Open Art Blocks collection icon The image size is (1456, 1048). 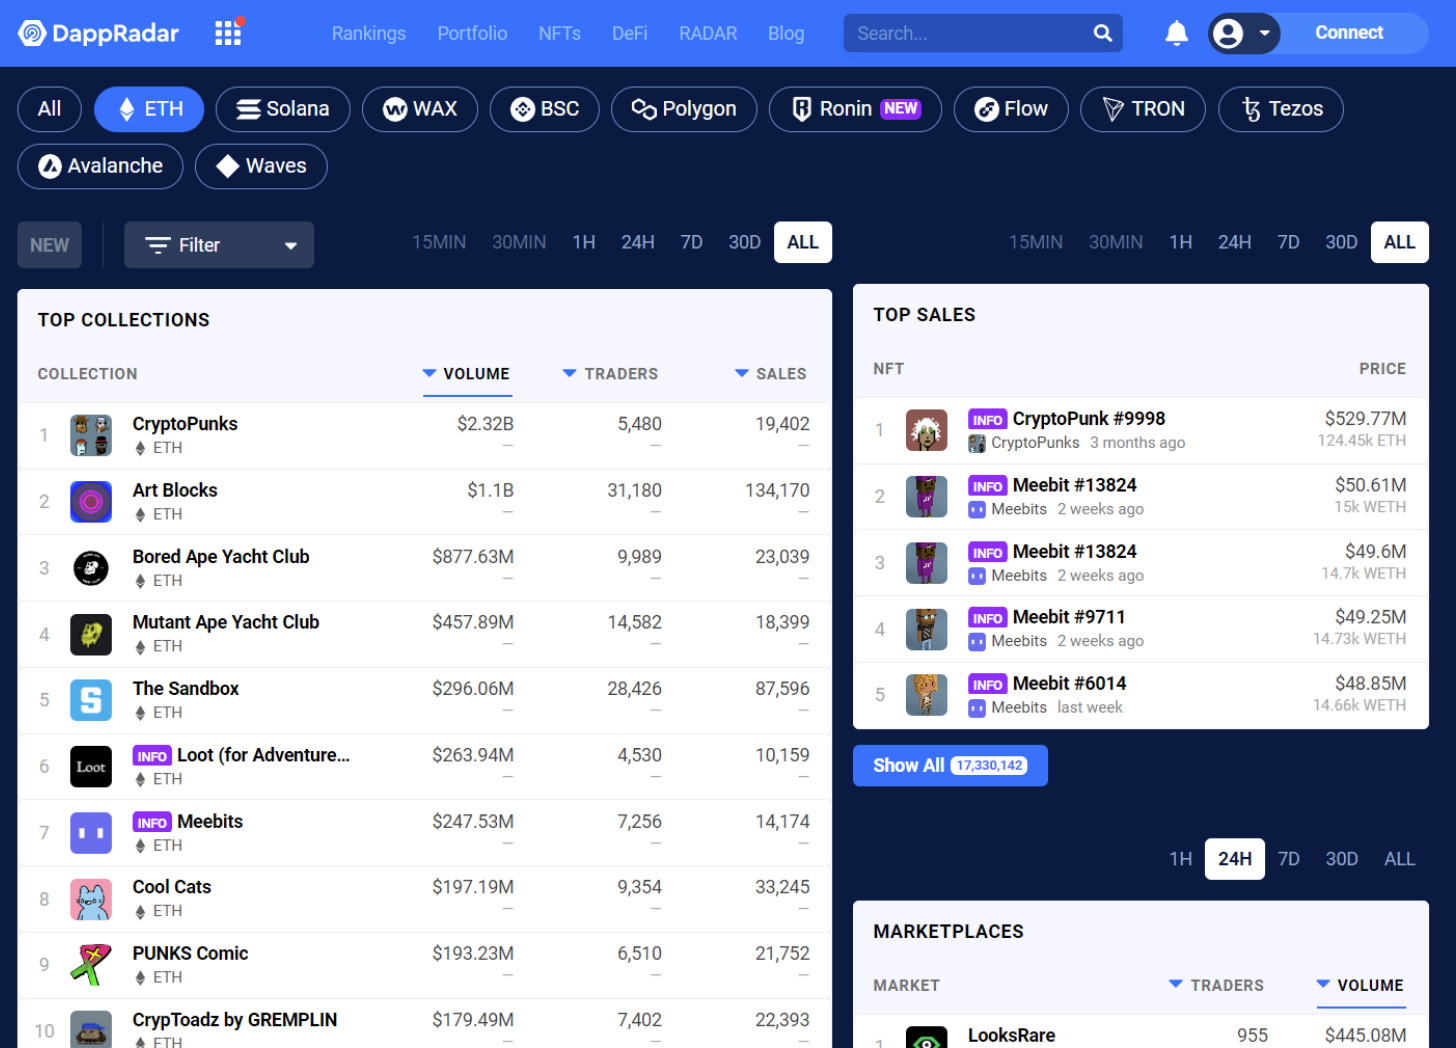[x=91, y=502]
